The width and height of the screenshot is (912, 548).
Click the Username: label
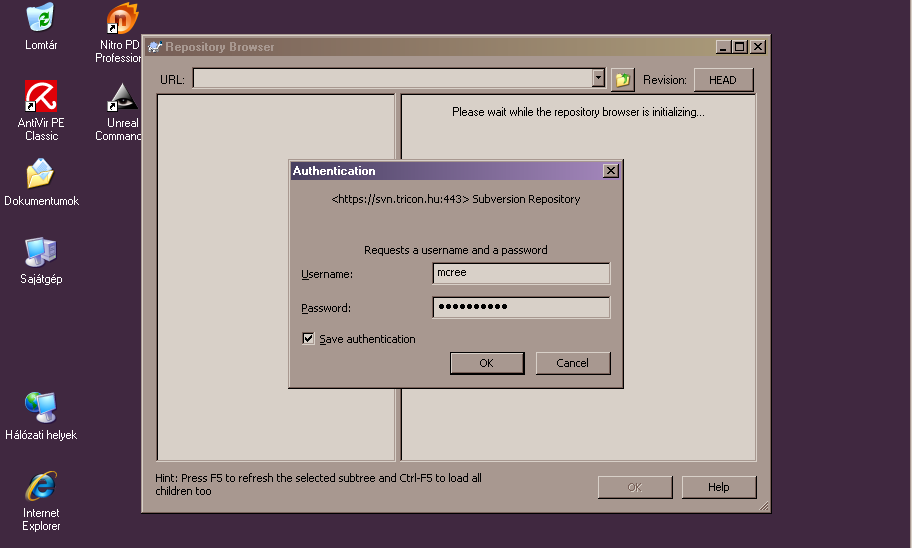coord(327,274)
